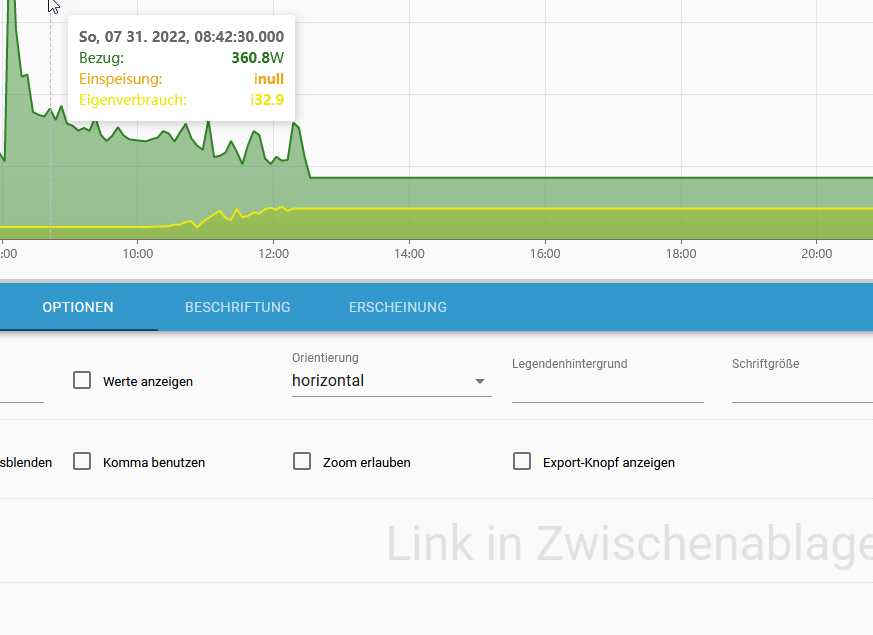
Task: Tick the Export-Knopf anzeigen checkbox
Action: click(x=522, y=462)
